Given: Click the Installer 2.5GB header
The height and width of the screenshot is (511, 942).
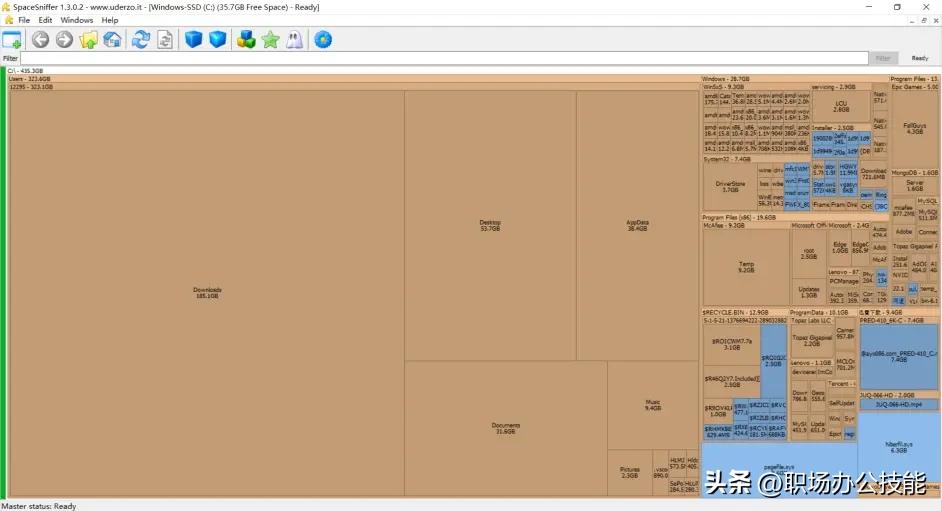Looking at the screenshot, I should tap(841, 128).
